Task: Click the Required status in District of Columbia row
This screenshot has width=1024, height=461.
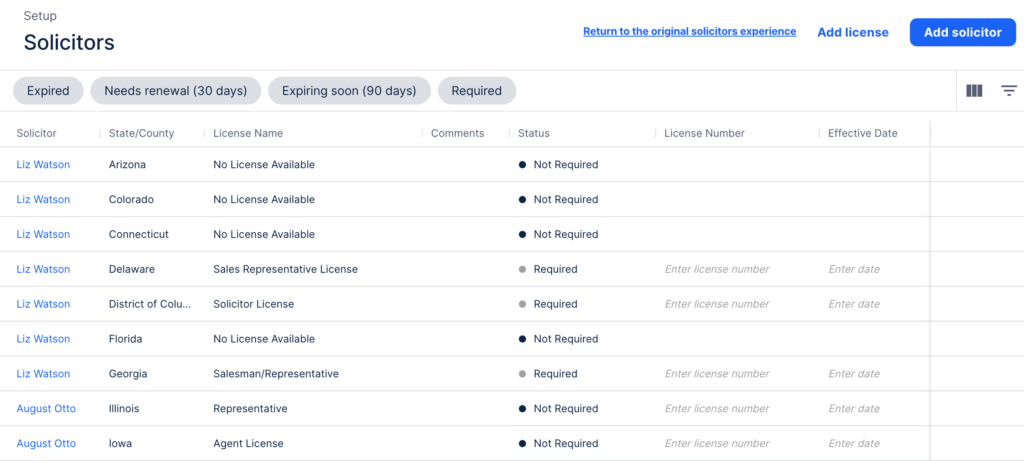Action: [x=555, y=304]
